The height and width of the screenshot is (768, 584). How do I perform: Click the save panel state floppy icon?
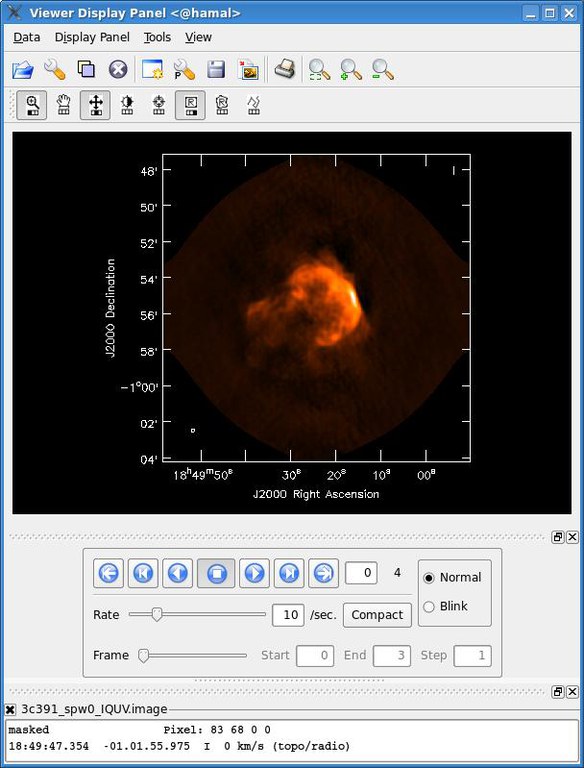pos(216,70)
